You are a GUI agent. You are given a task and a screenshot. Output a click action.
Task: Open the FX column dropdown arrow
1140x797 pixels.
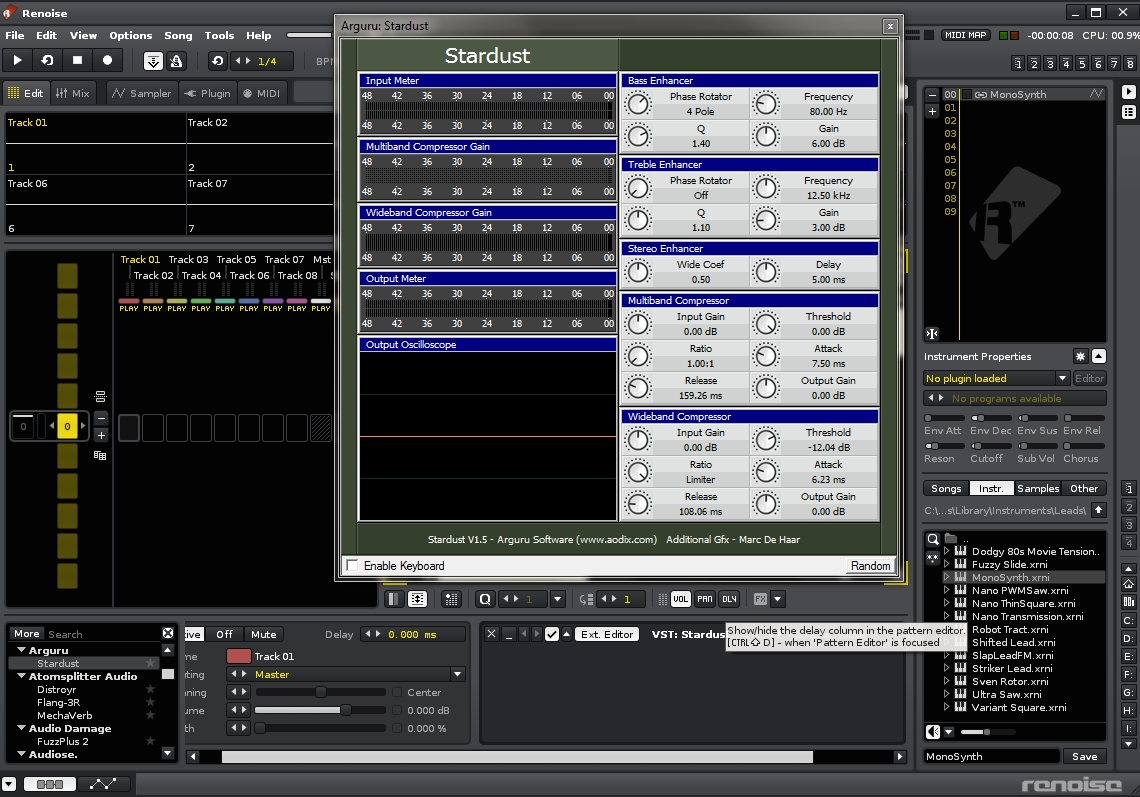777,599
